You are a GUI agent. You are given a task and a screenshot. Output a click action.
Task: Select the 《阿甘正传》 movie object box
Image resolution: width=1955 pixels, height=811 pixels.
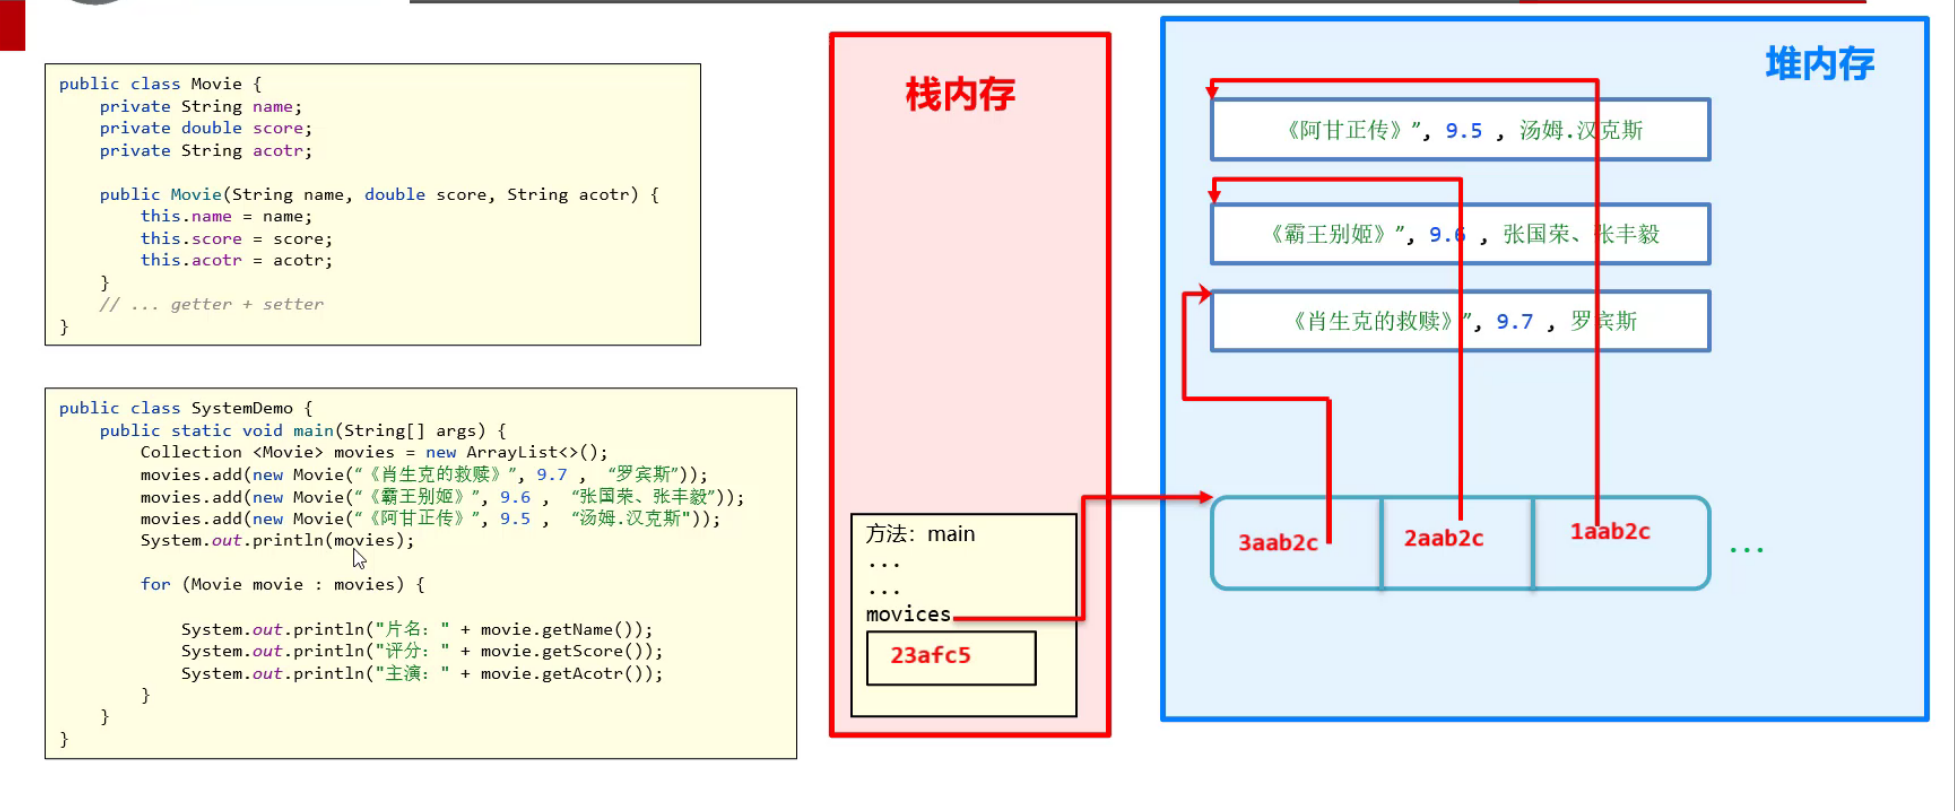click(1460, 130)
